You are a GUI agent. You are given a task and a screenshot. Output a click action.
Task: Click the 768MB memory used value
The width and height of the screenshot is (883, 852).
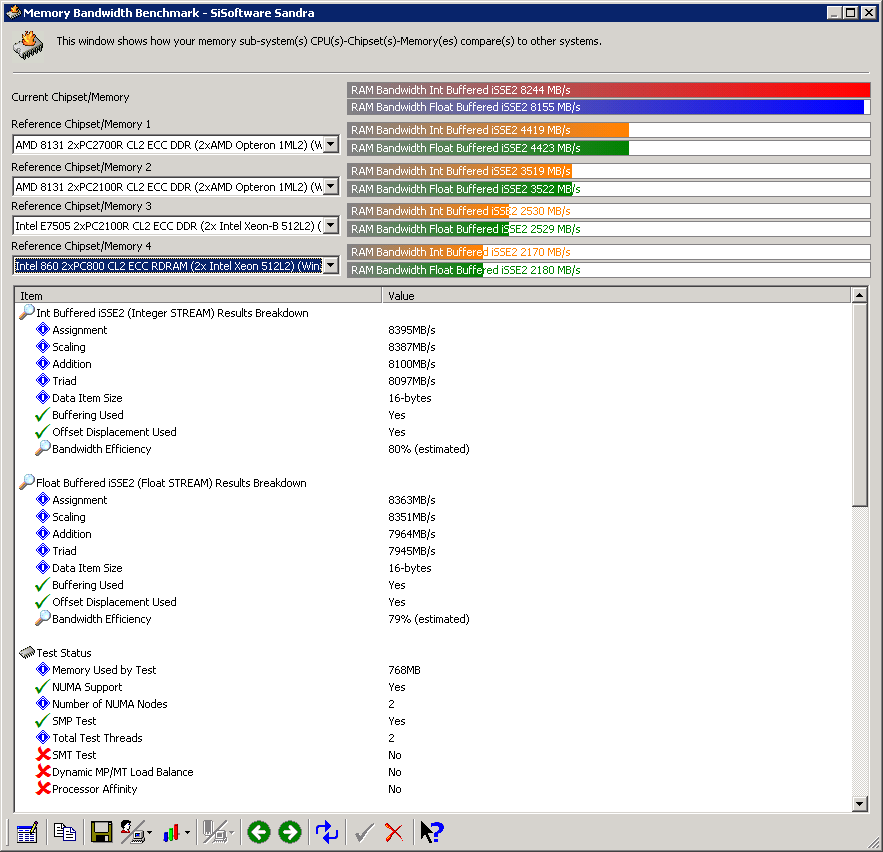pos(404,670)
